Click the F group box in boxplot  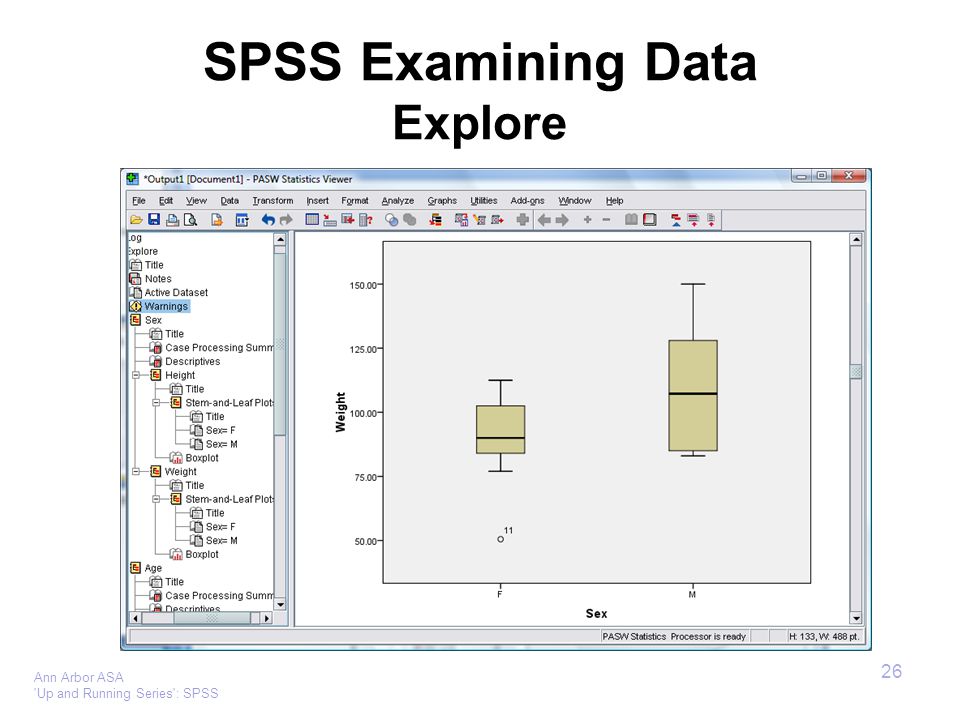pos(501,429)
